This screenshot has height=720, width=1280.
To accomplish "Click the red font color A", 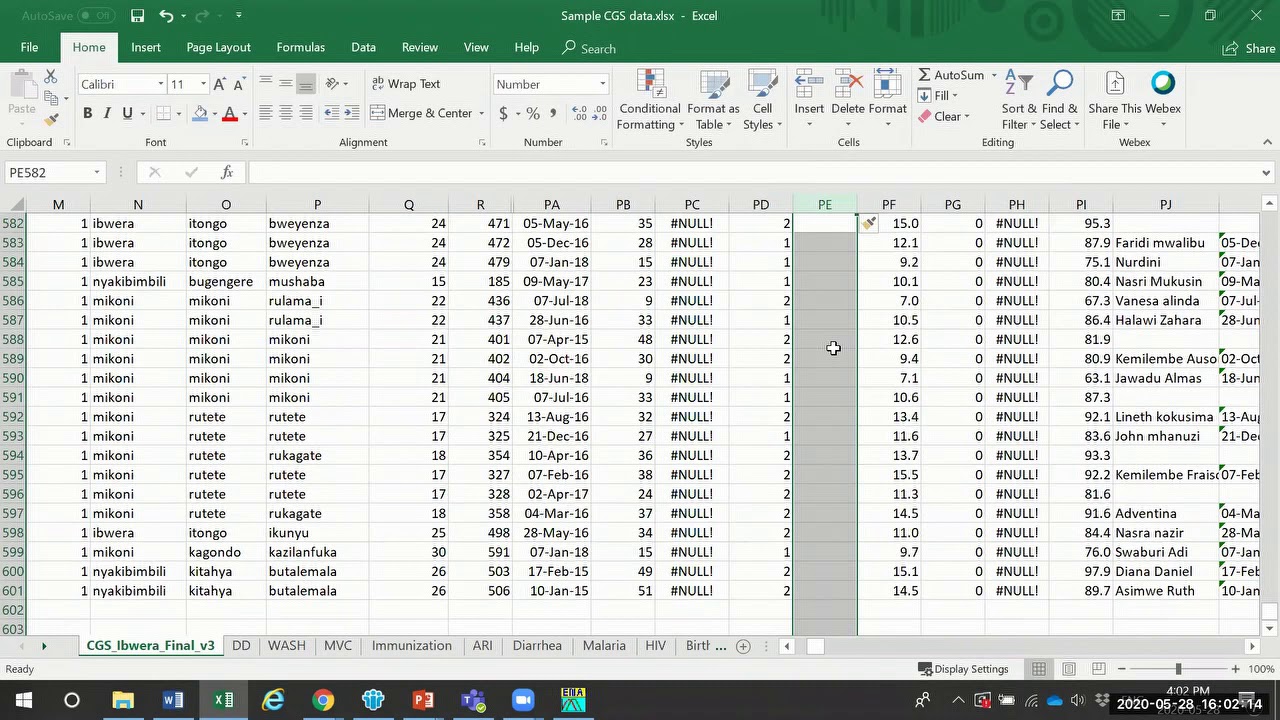I will click(x=229, y=114).
